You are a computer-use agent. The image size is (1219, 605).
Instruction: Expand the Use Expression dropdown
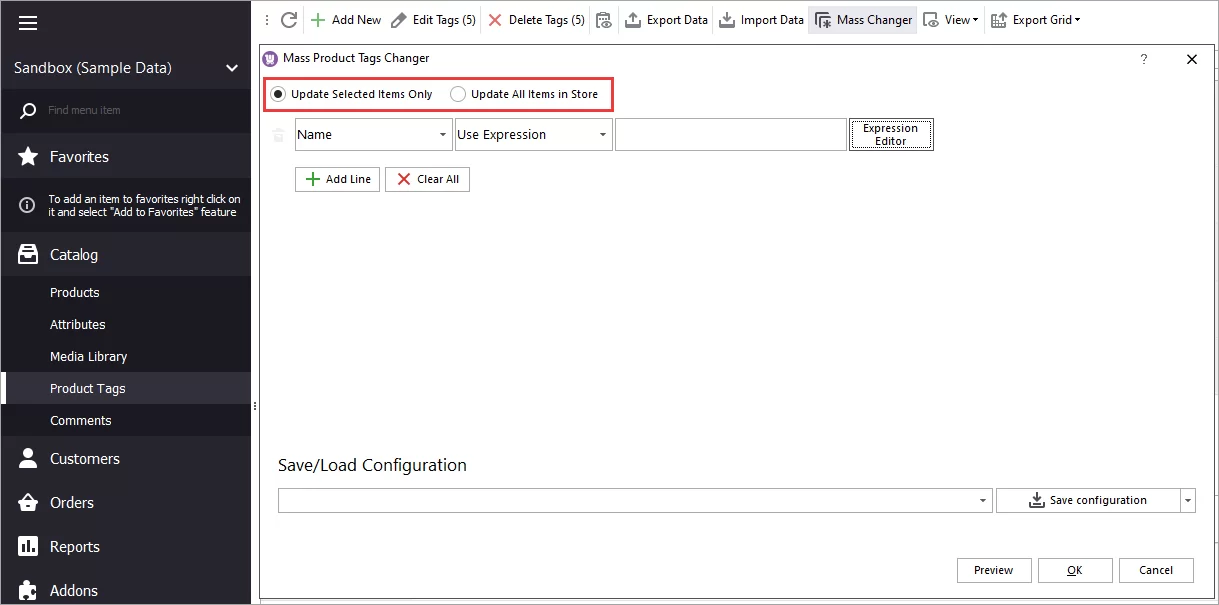pos(603,134)
